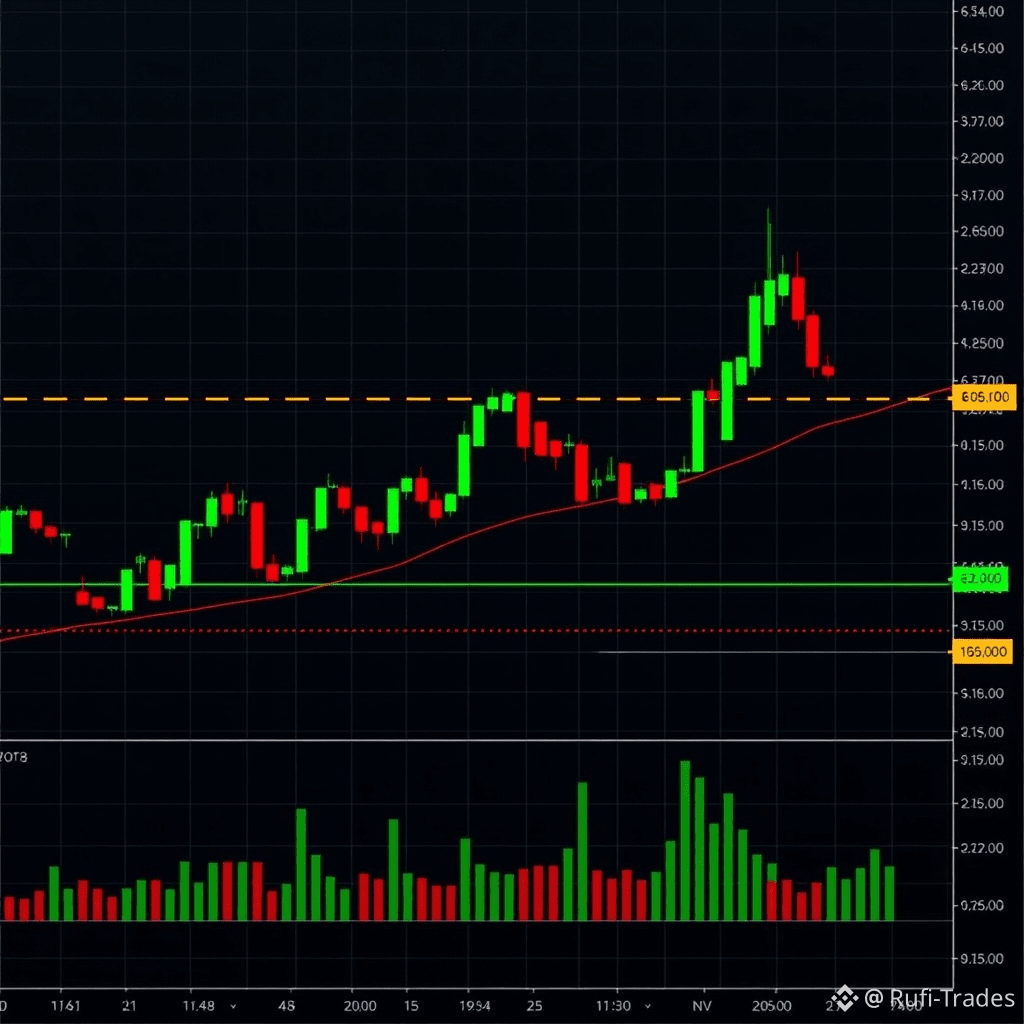The image size is (1024, 1024).
Task: Click the 3.77.00 price axis label
Action: click(x=982, y=121)
